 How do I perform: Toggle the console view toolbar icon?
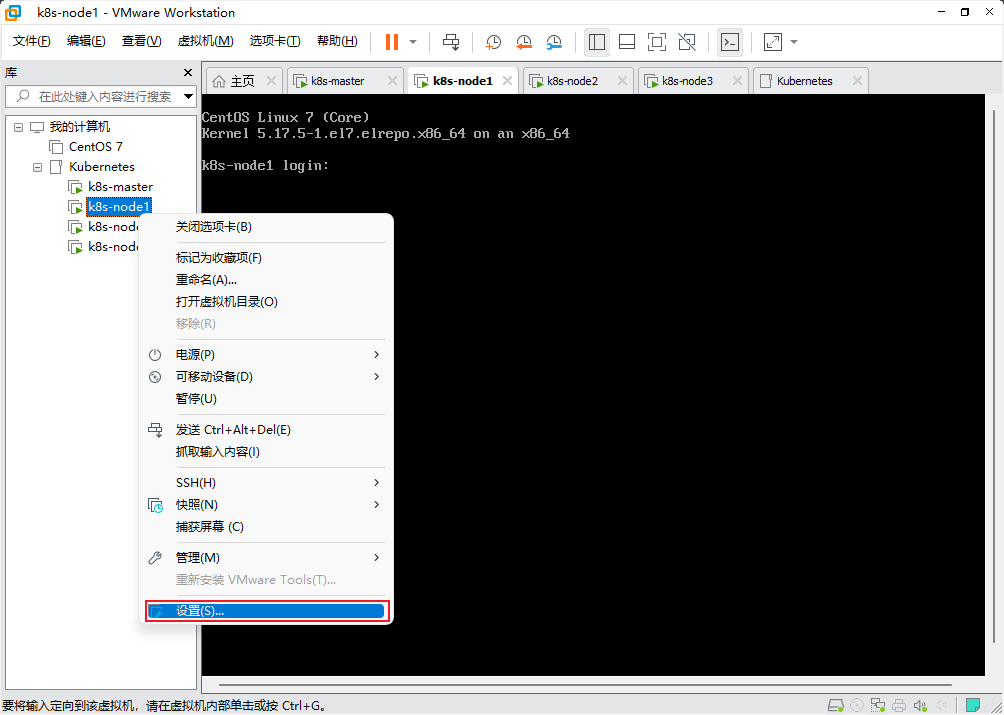[729, 42]
